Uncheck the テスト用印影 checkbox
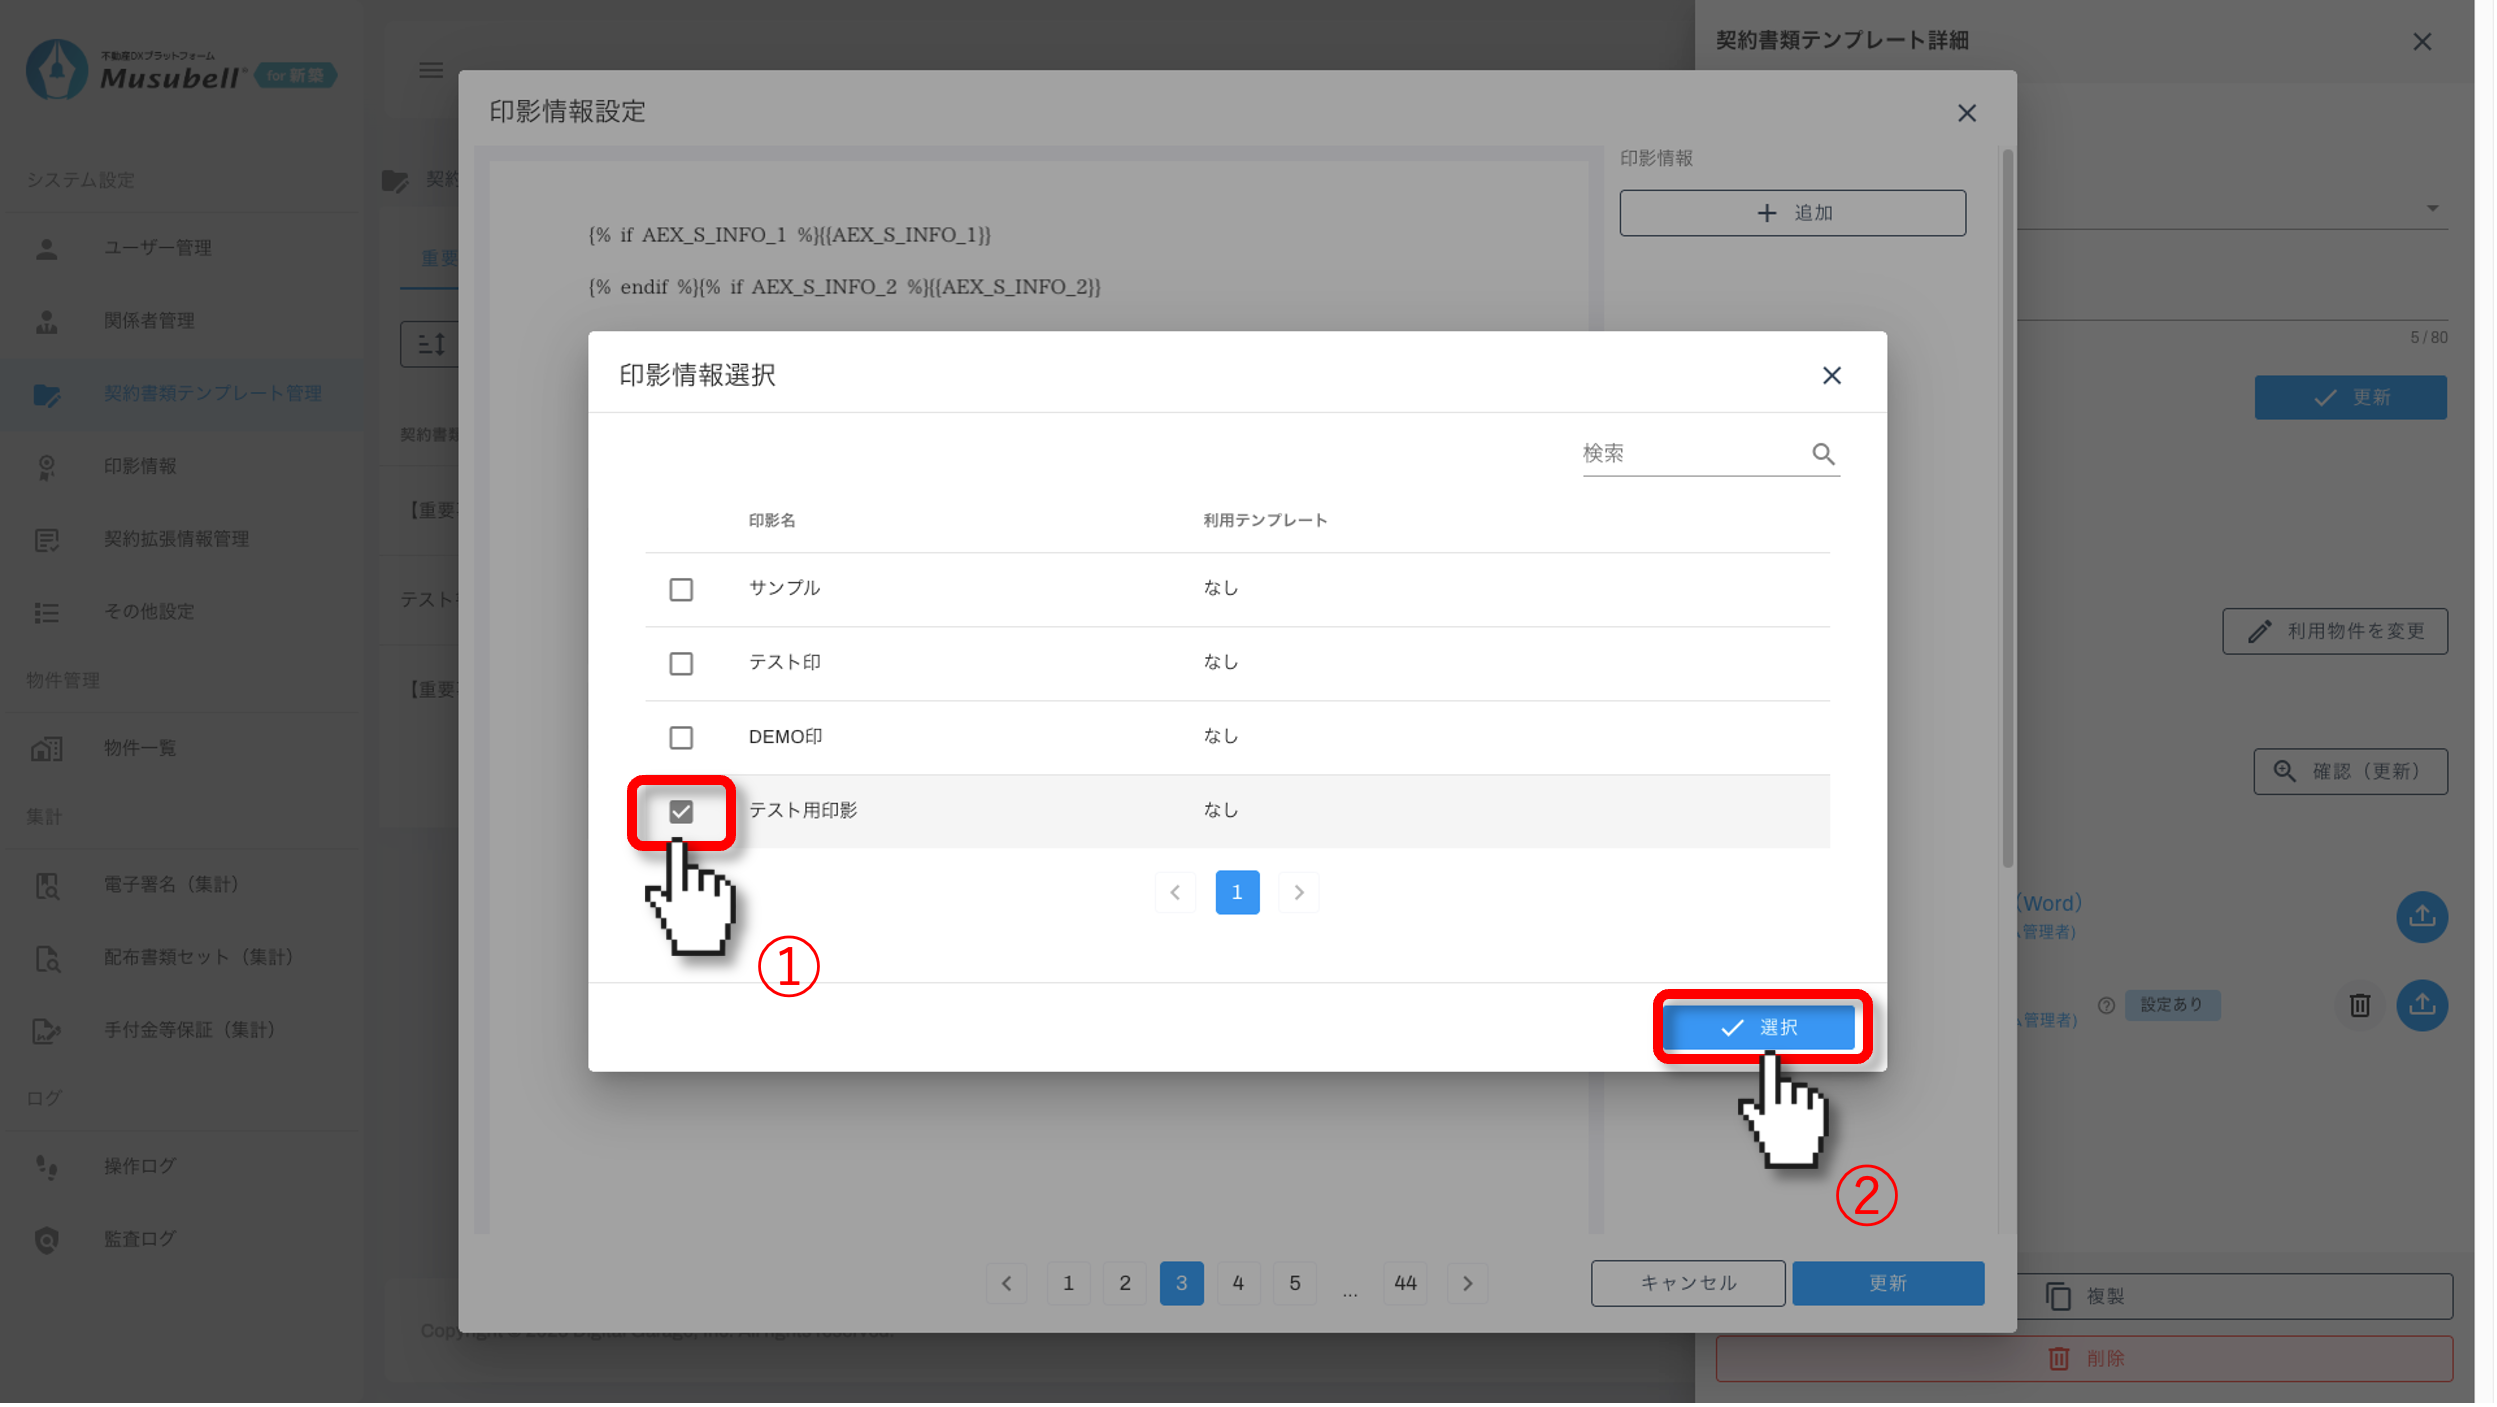 point(681,811)
